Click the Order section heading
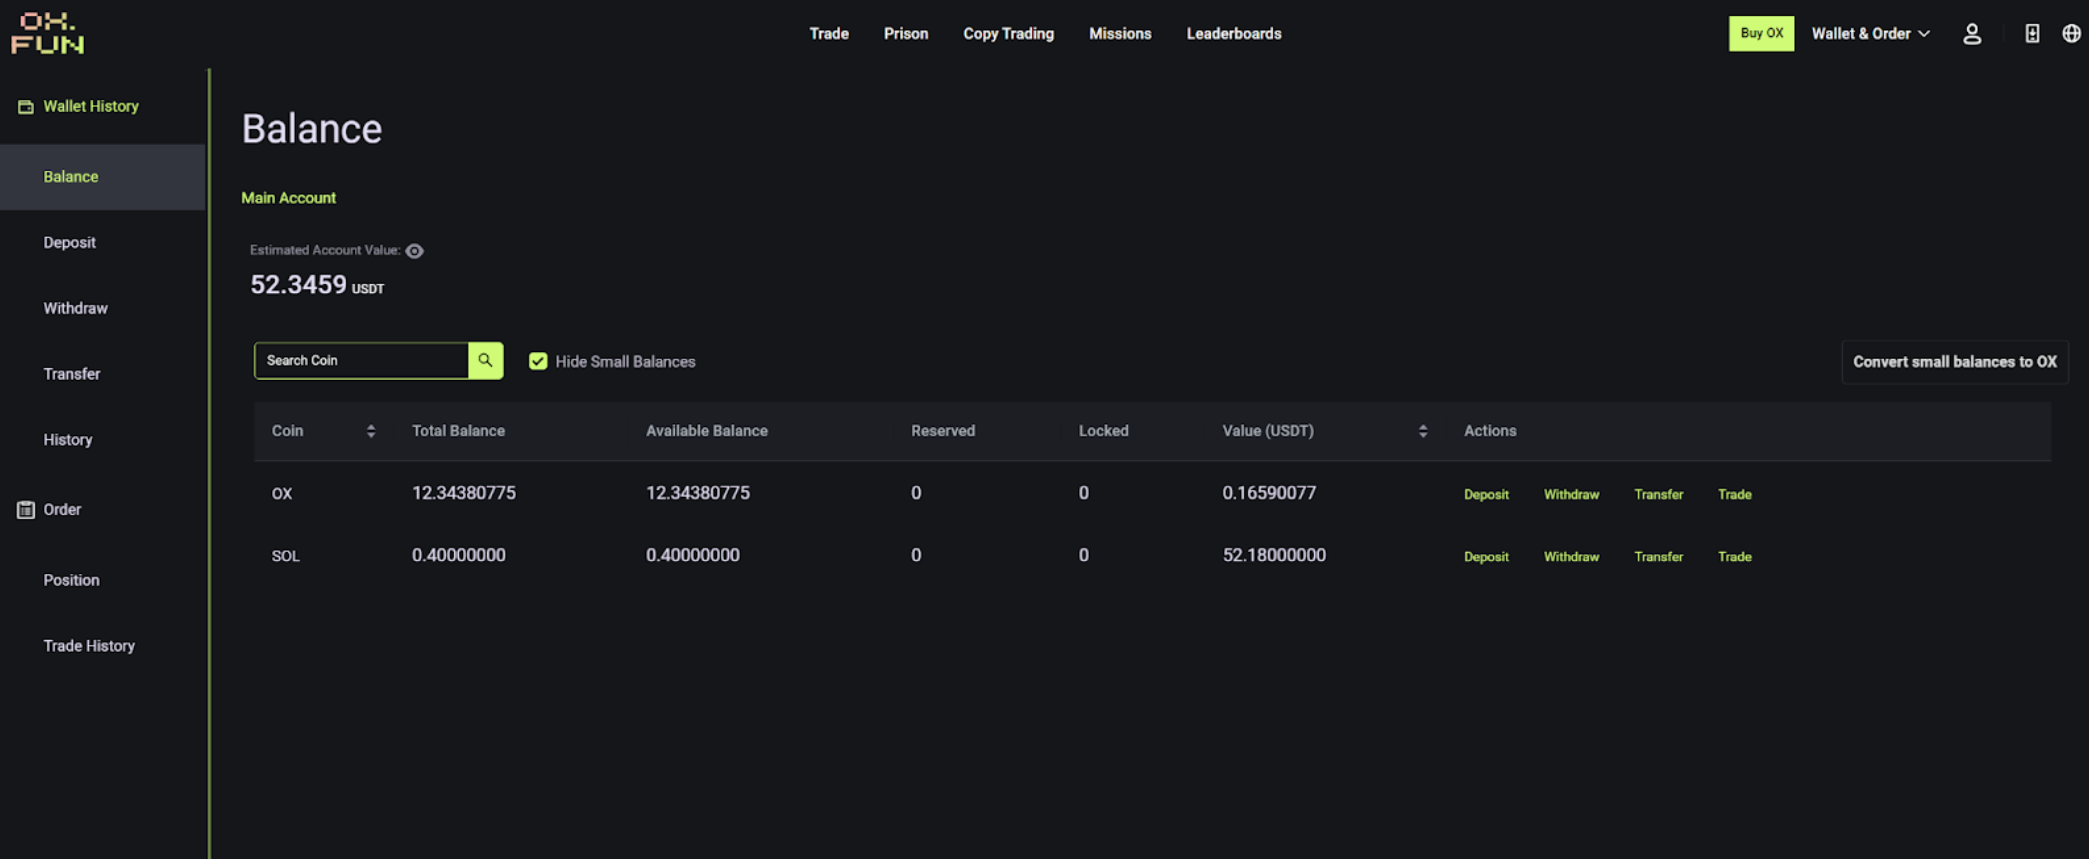 pyautogui.click(x=62, y=510)
